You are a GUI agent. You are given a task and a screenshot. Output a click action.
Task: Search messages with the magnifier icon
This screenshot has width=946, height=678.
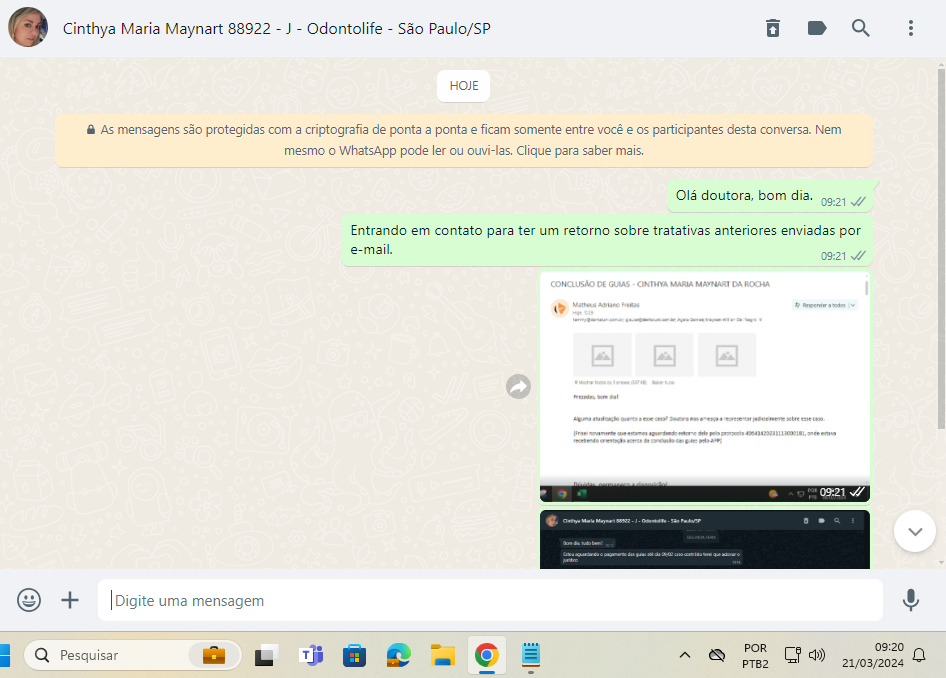point(860,28)
